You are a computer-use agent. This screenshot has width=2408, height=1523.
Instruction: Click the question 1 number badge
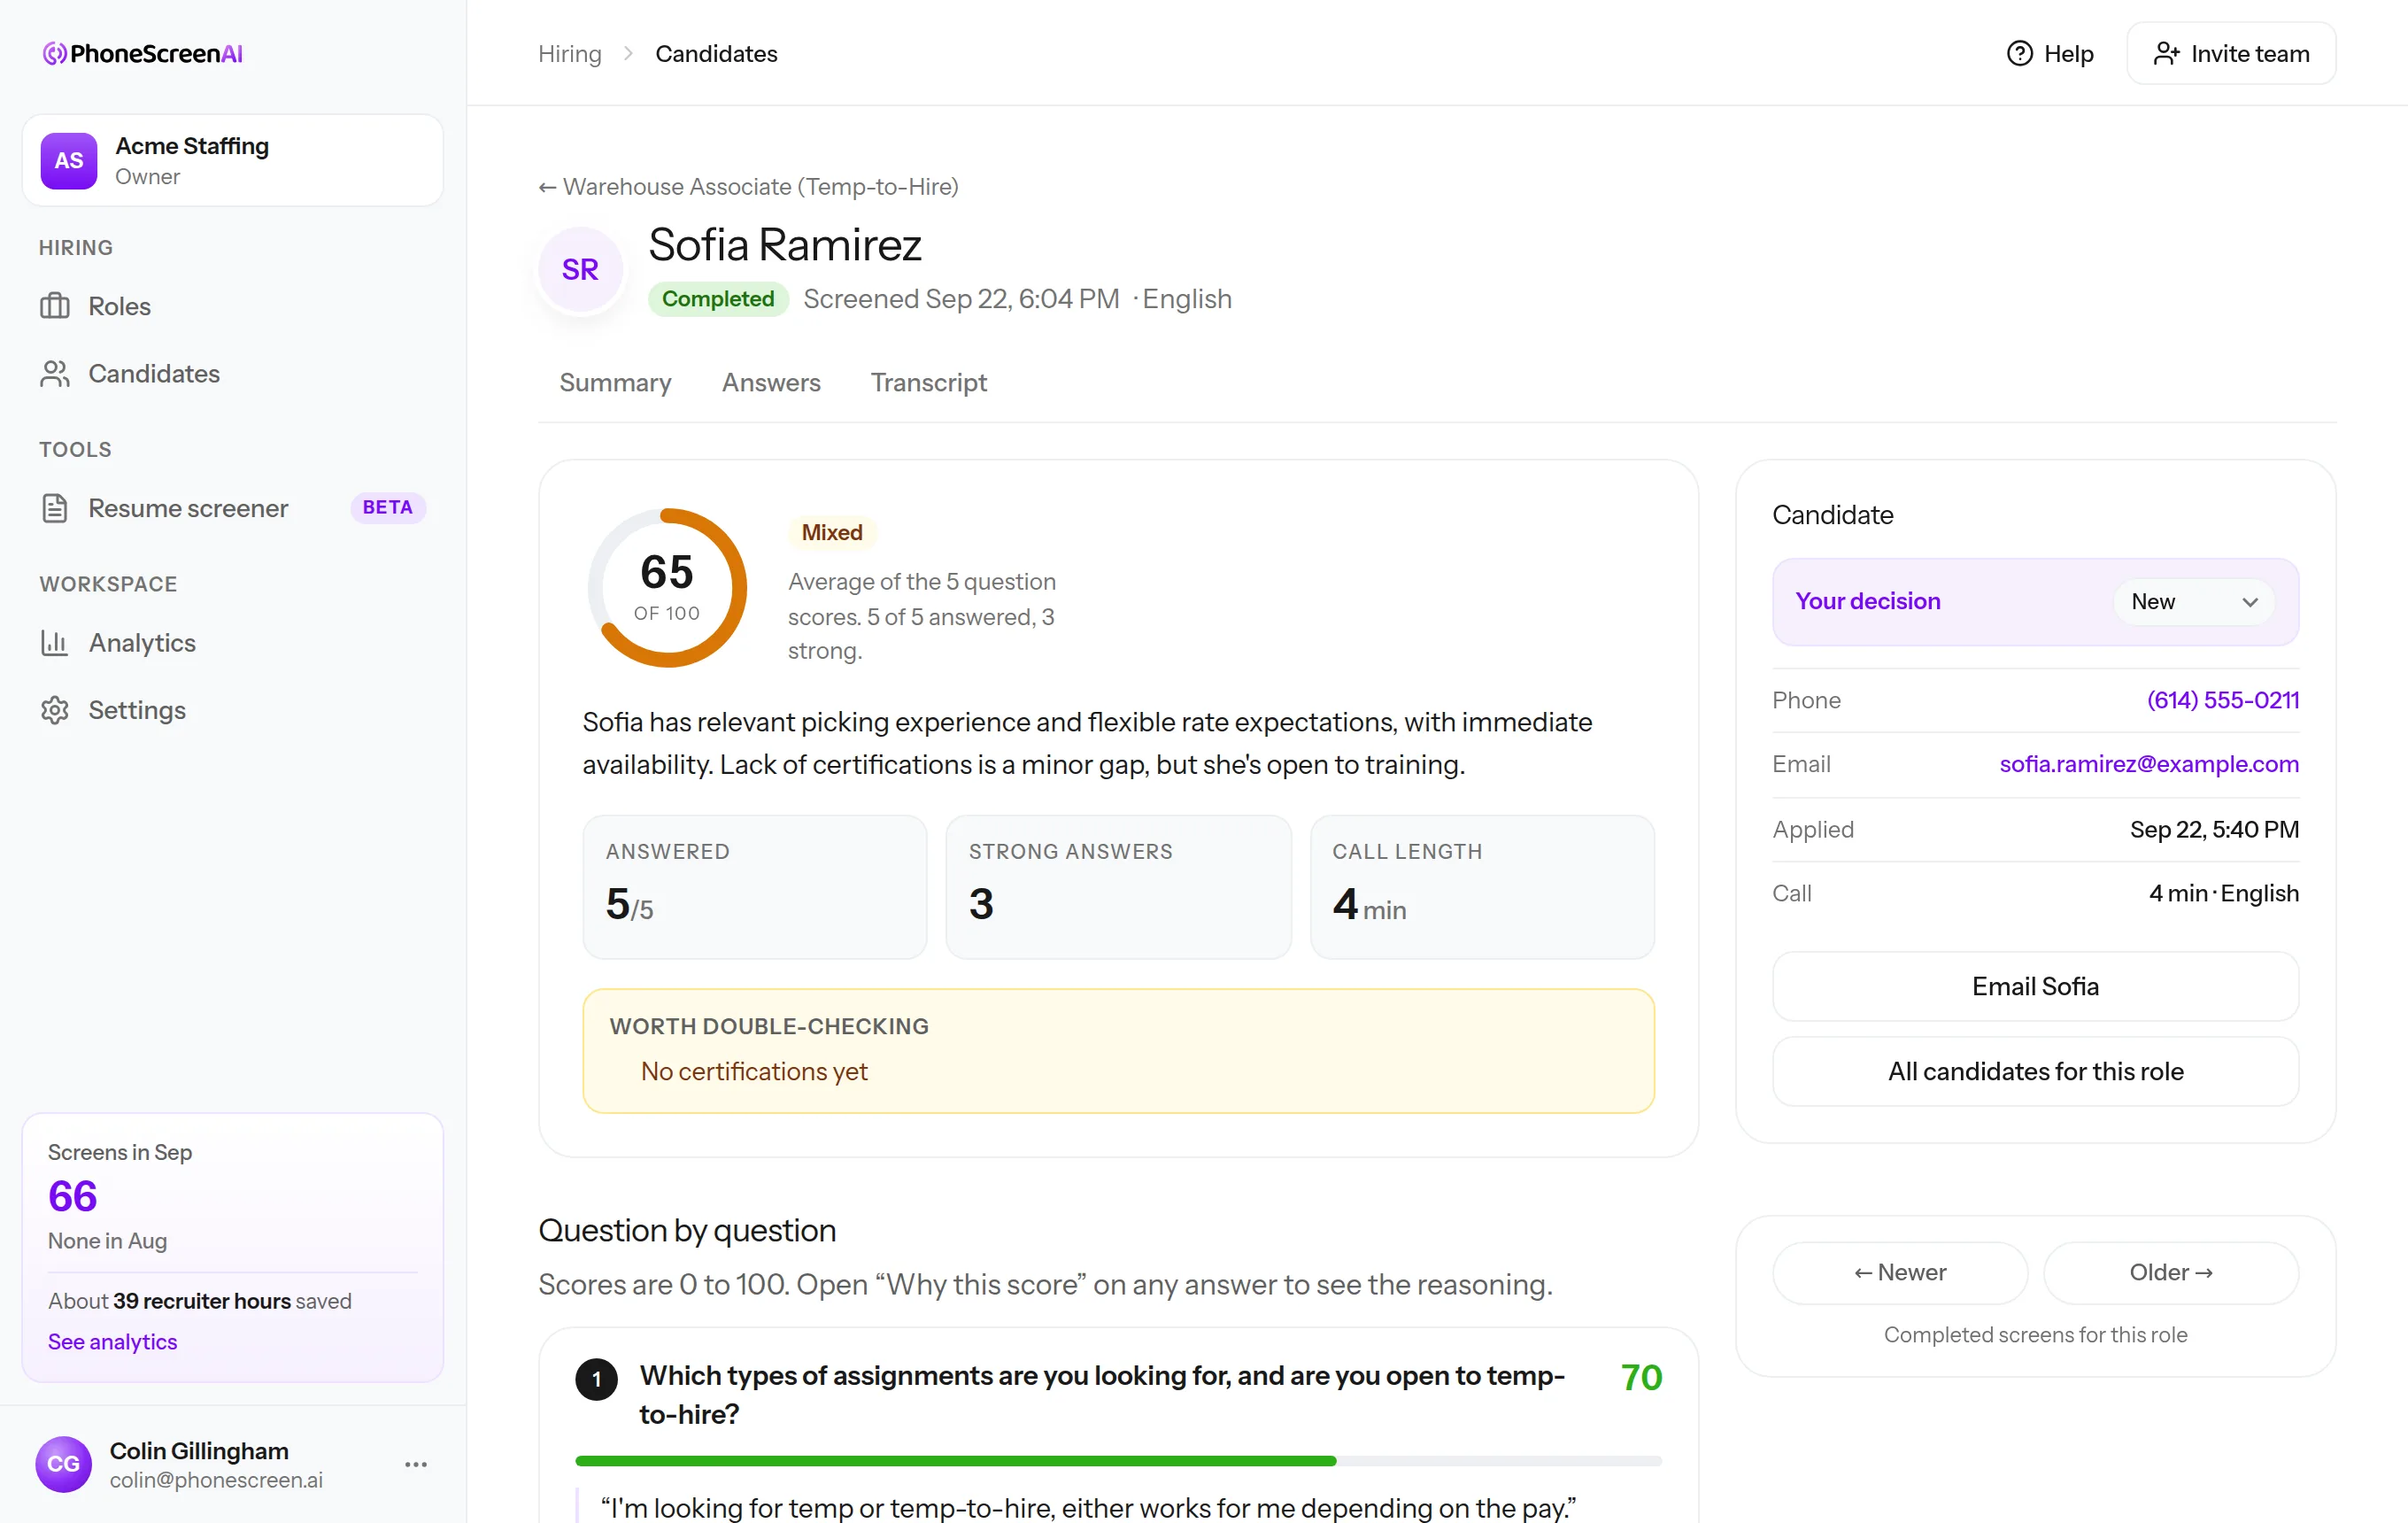[x=597, y=1380]
